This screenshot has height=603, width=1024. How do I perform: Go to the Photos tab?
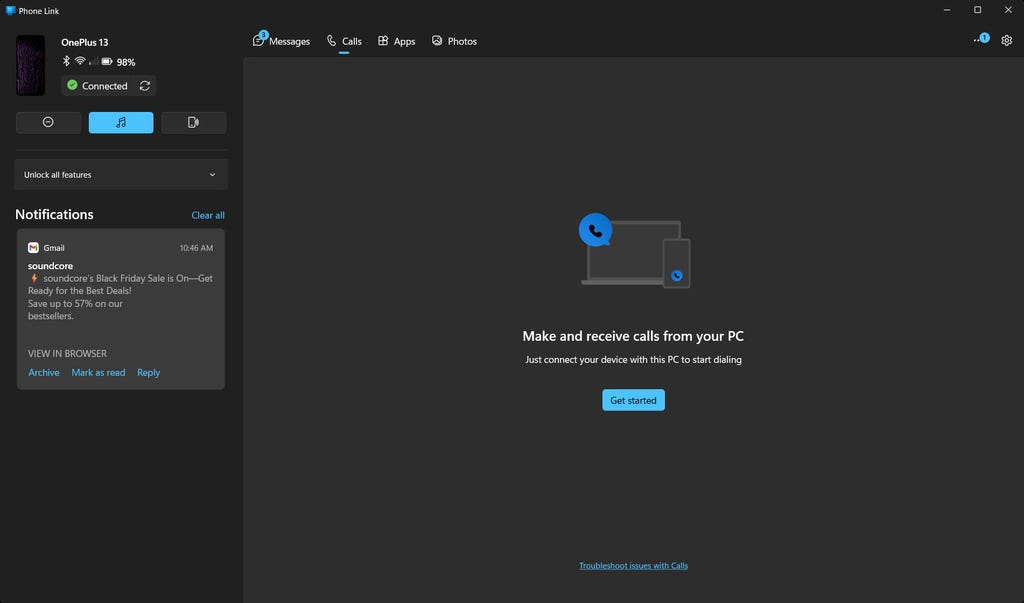click(454, 41)
